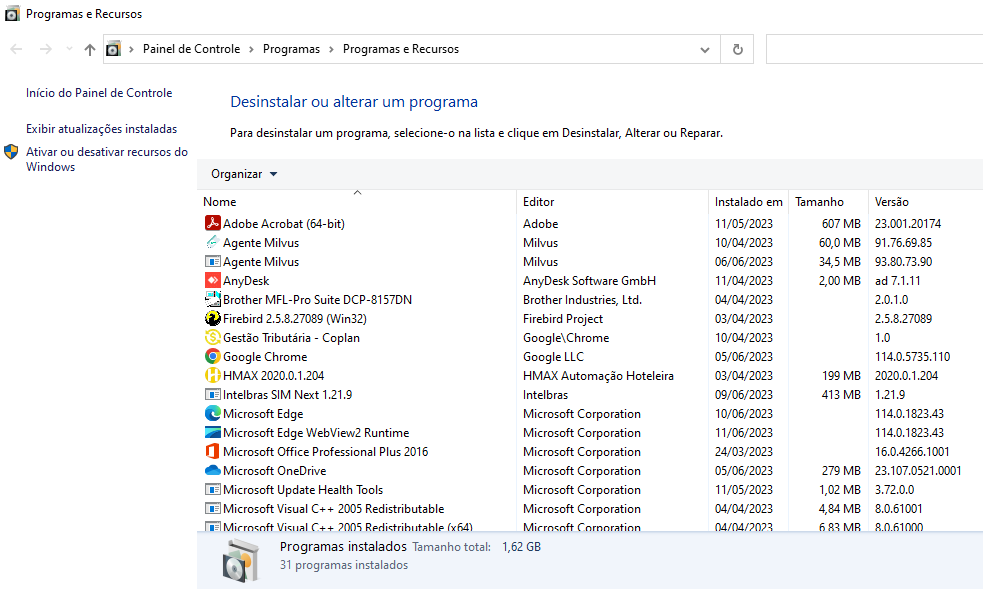The image size is (983, 589).
Task: Select the Microsoft Edge icon
Action: (212, 414)
